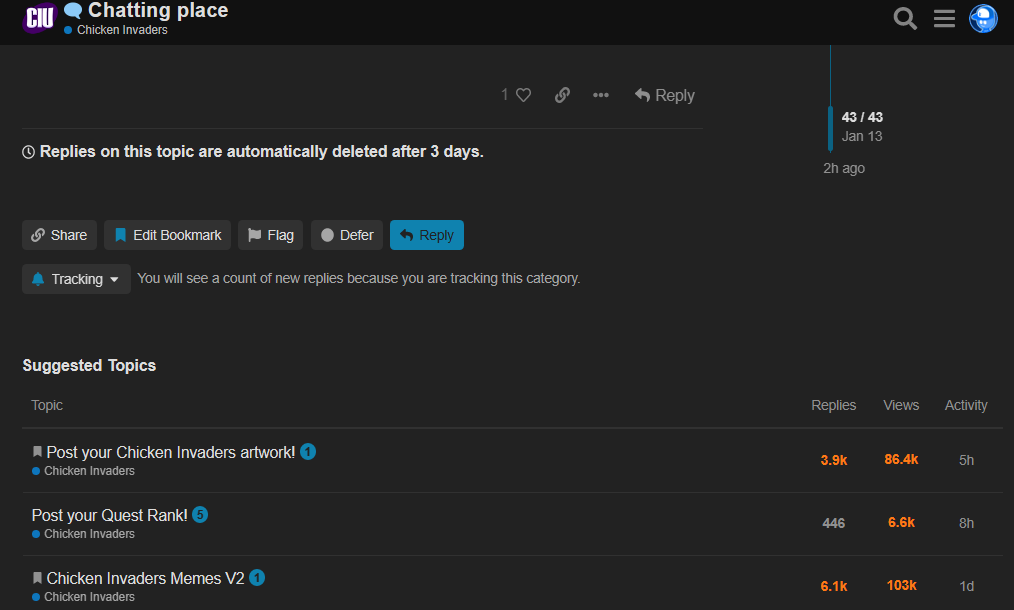This screenshot has height=610, width=1014.
Task: Sort suggested topics by Activity column
Action: coord(965,405)
